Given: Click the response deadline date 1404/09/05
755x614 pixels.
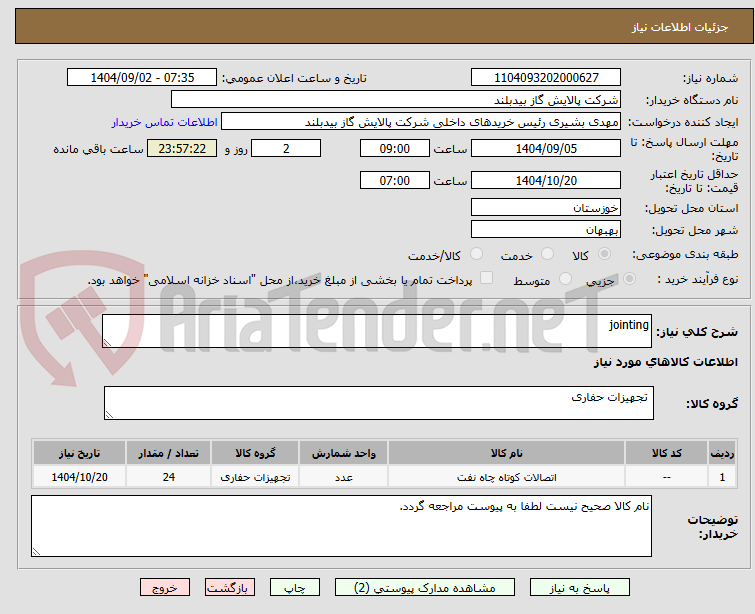Looking at the screenshot, I should click(546, 148).
